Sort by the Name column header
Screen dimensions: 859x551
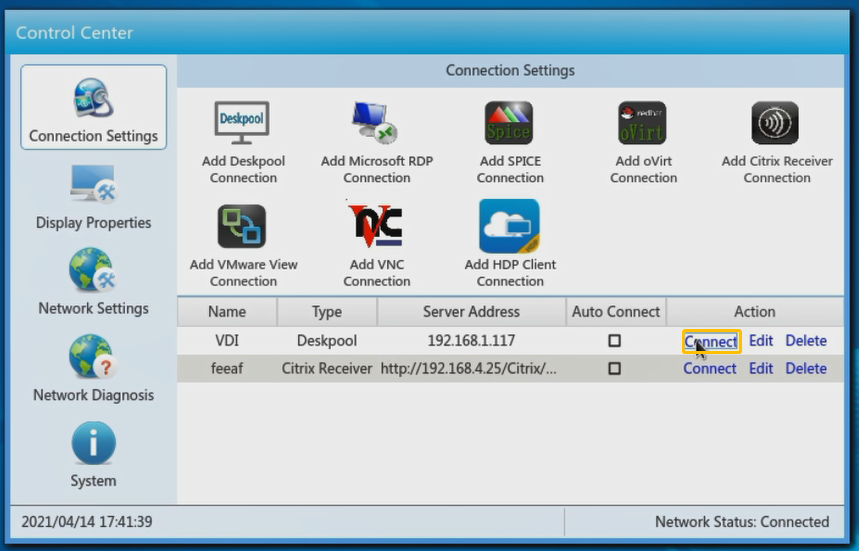pyautogui.click(x=227, y=312)
